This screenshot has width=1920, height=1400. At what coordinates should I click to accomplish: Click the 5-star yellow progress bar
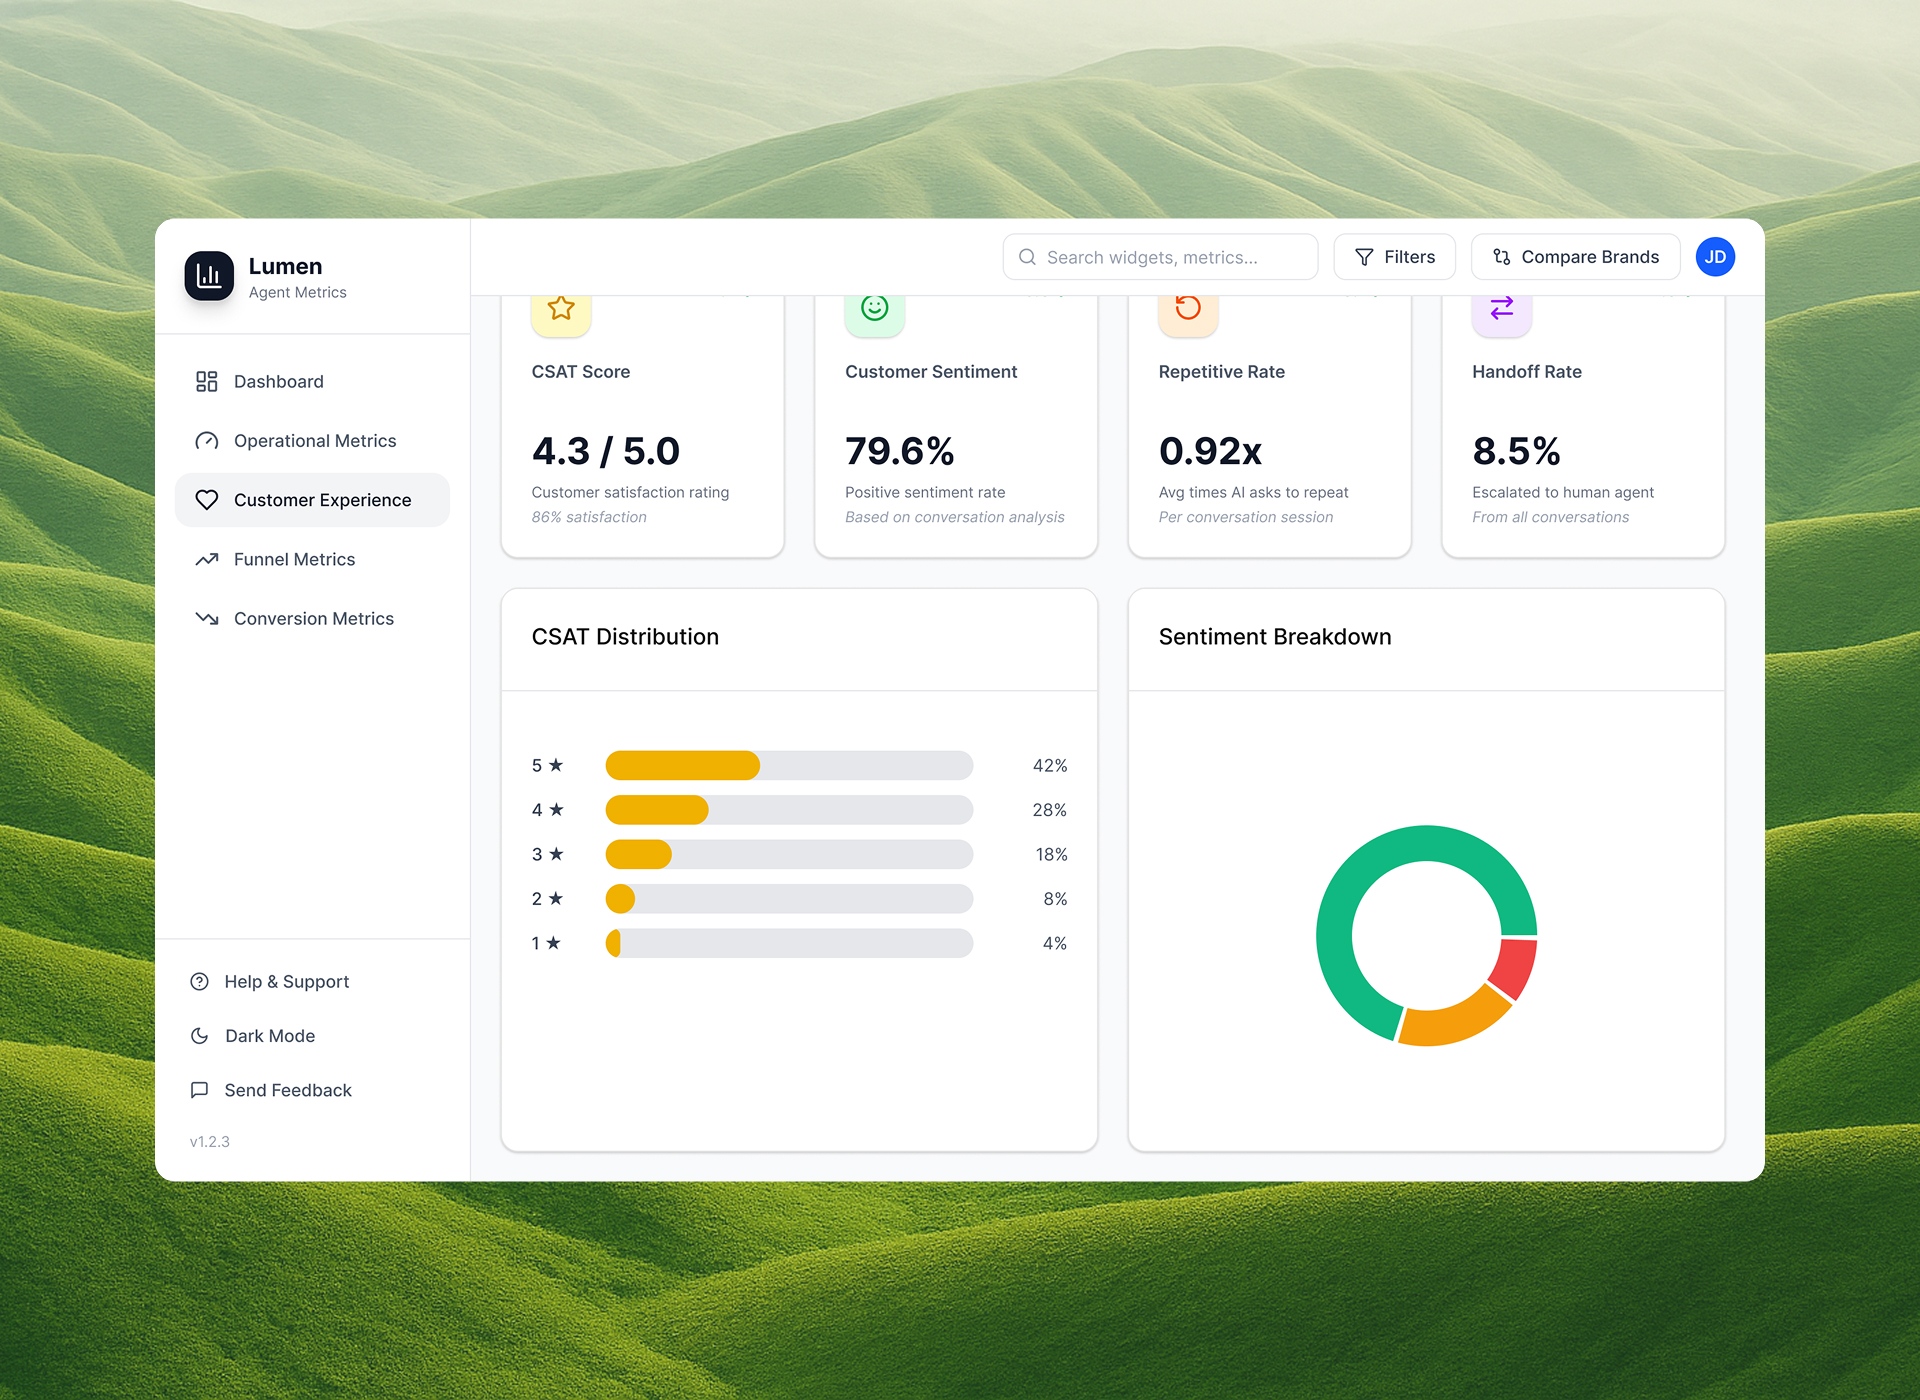point(683,766)
